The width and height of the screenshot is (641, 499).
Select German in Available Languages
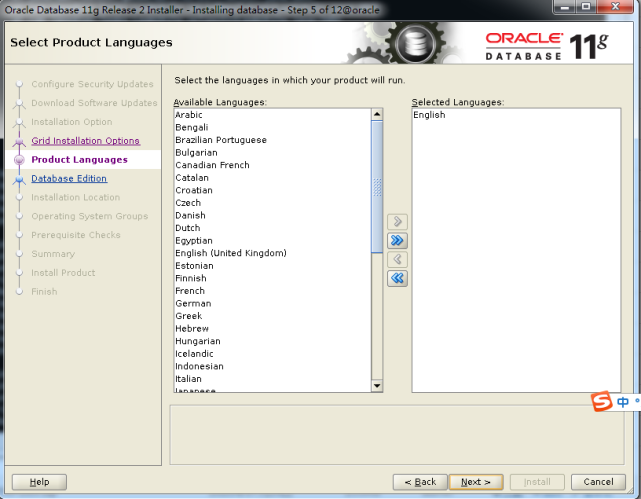(272, 303)
